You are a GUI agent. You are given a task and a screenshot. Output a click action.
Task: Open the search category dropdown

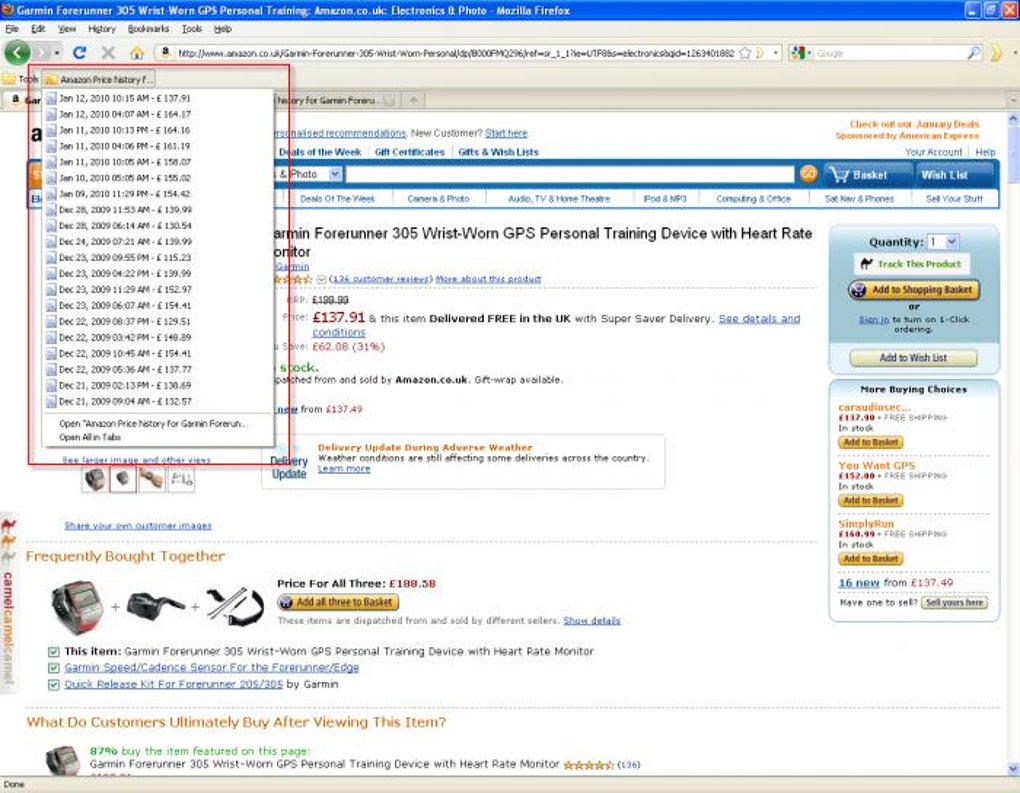(334, 174)
